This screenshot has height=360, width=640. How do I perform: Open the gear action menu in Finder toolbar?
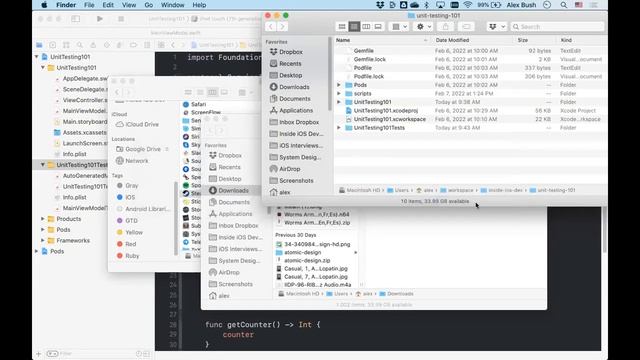tap(423, 27)
